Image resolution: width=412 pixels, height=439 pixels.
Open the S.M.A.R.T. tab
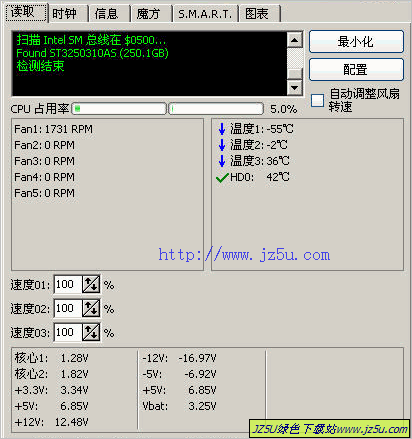[205, 14]
